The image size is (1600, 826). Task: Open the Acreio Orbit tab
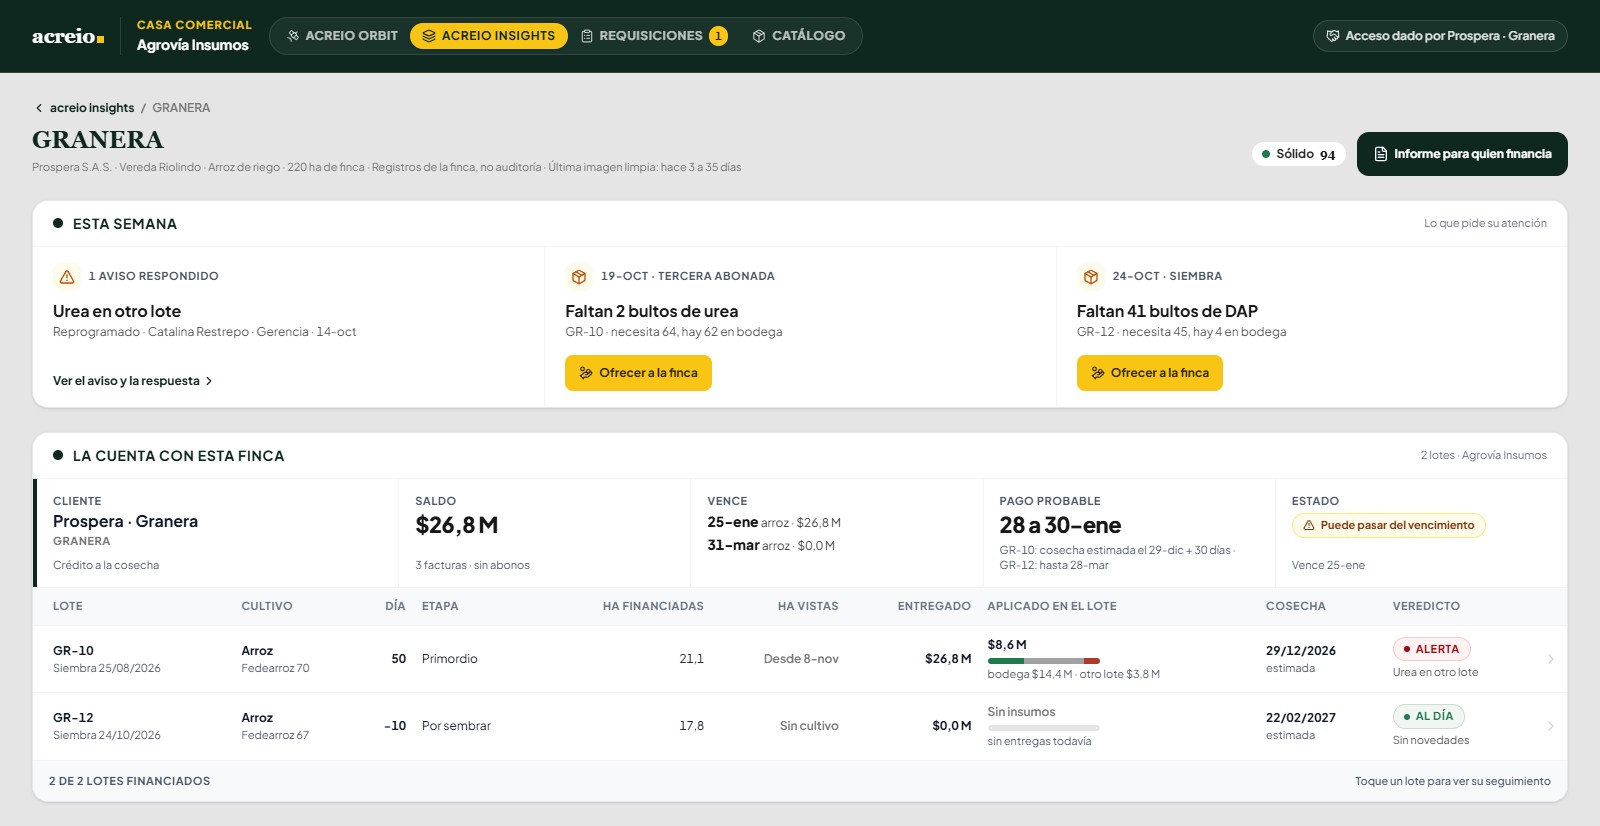(342, 36)
